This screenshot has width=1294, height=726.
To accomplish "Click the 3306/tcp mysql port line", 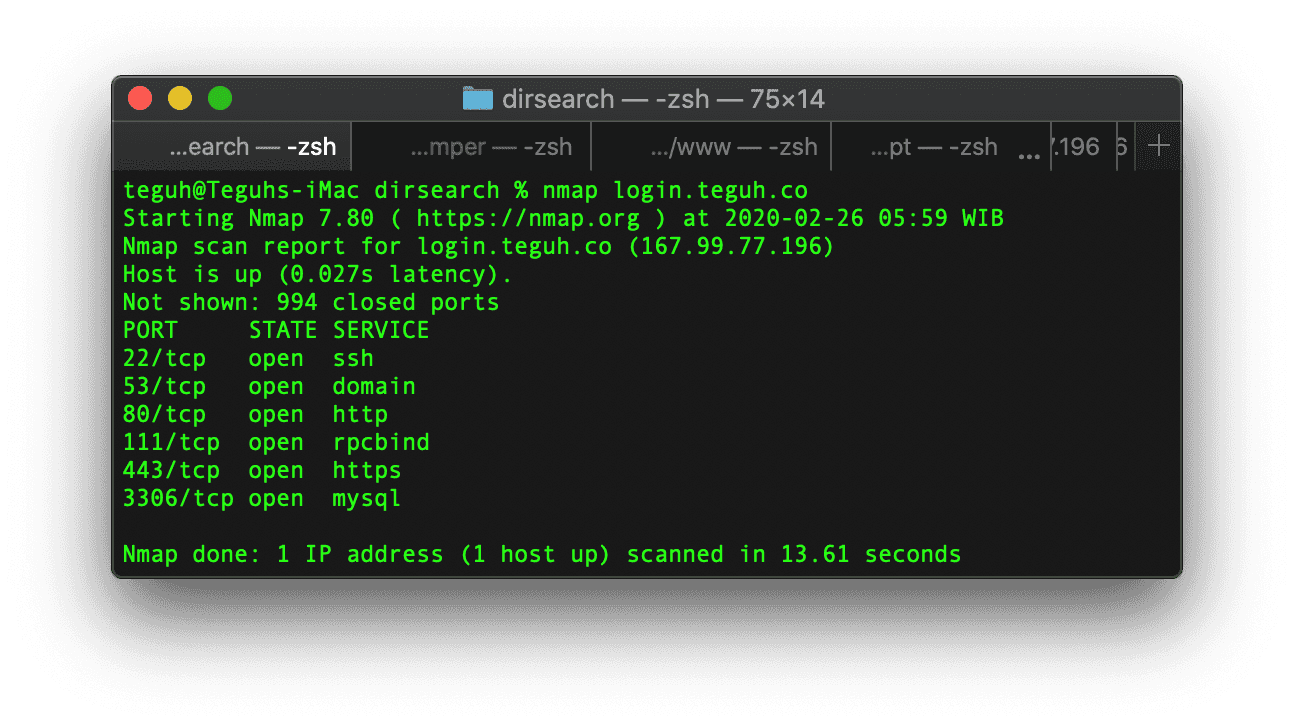I will pos(261,499).
